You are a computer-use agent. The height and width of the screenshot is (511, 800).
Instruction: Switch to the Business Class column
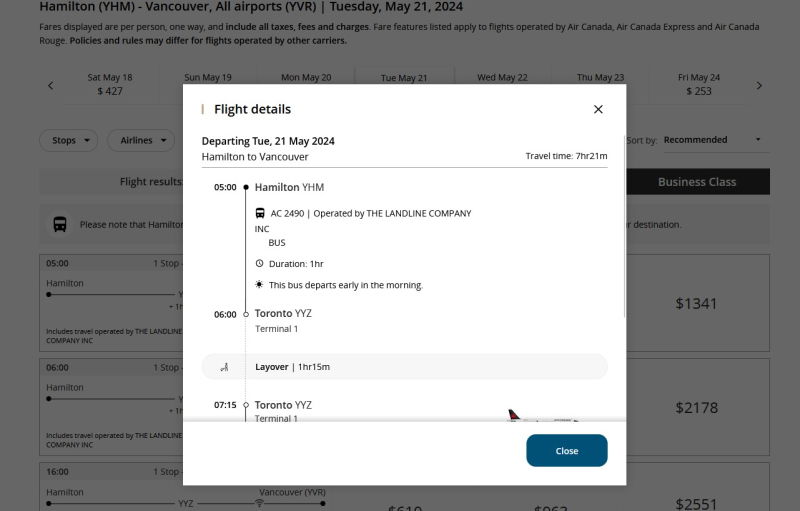click(697, 182)
